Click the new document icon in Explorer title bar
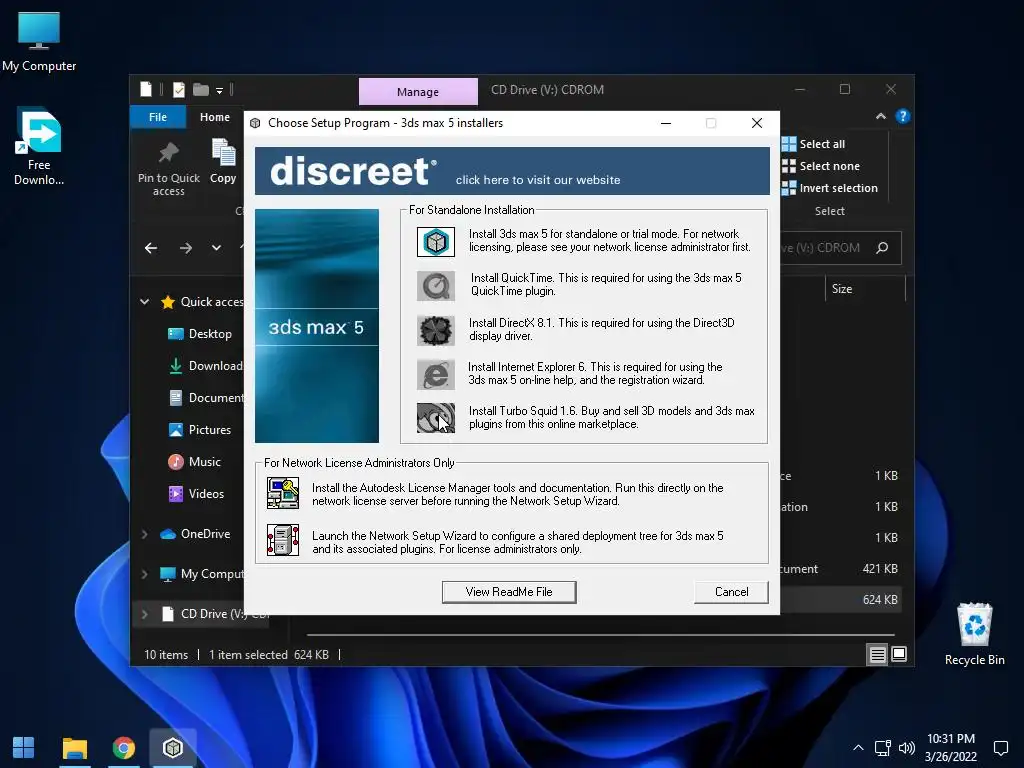The image size is (1024, 768). click(146, 89)
